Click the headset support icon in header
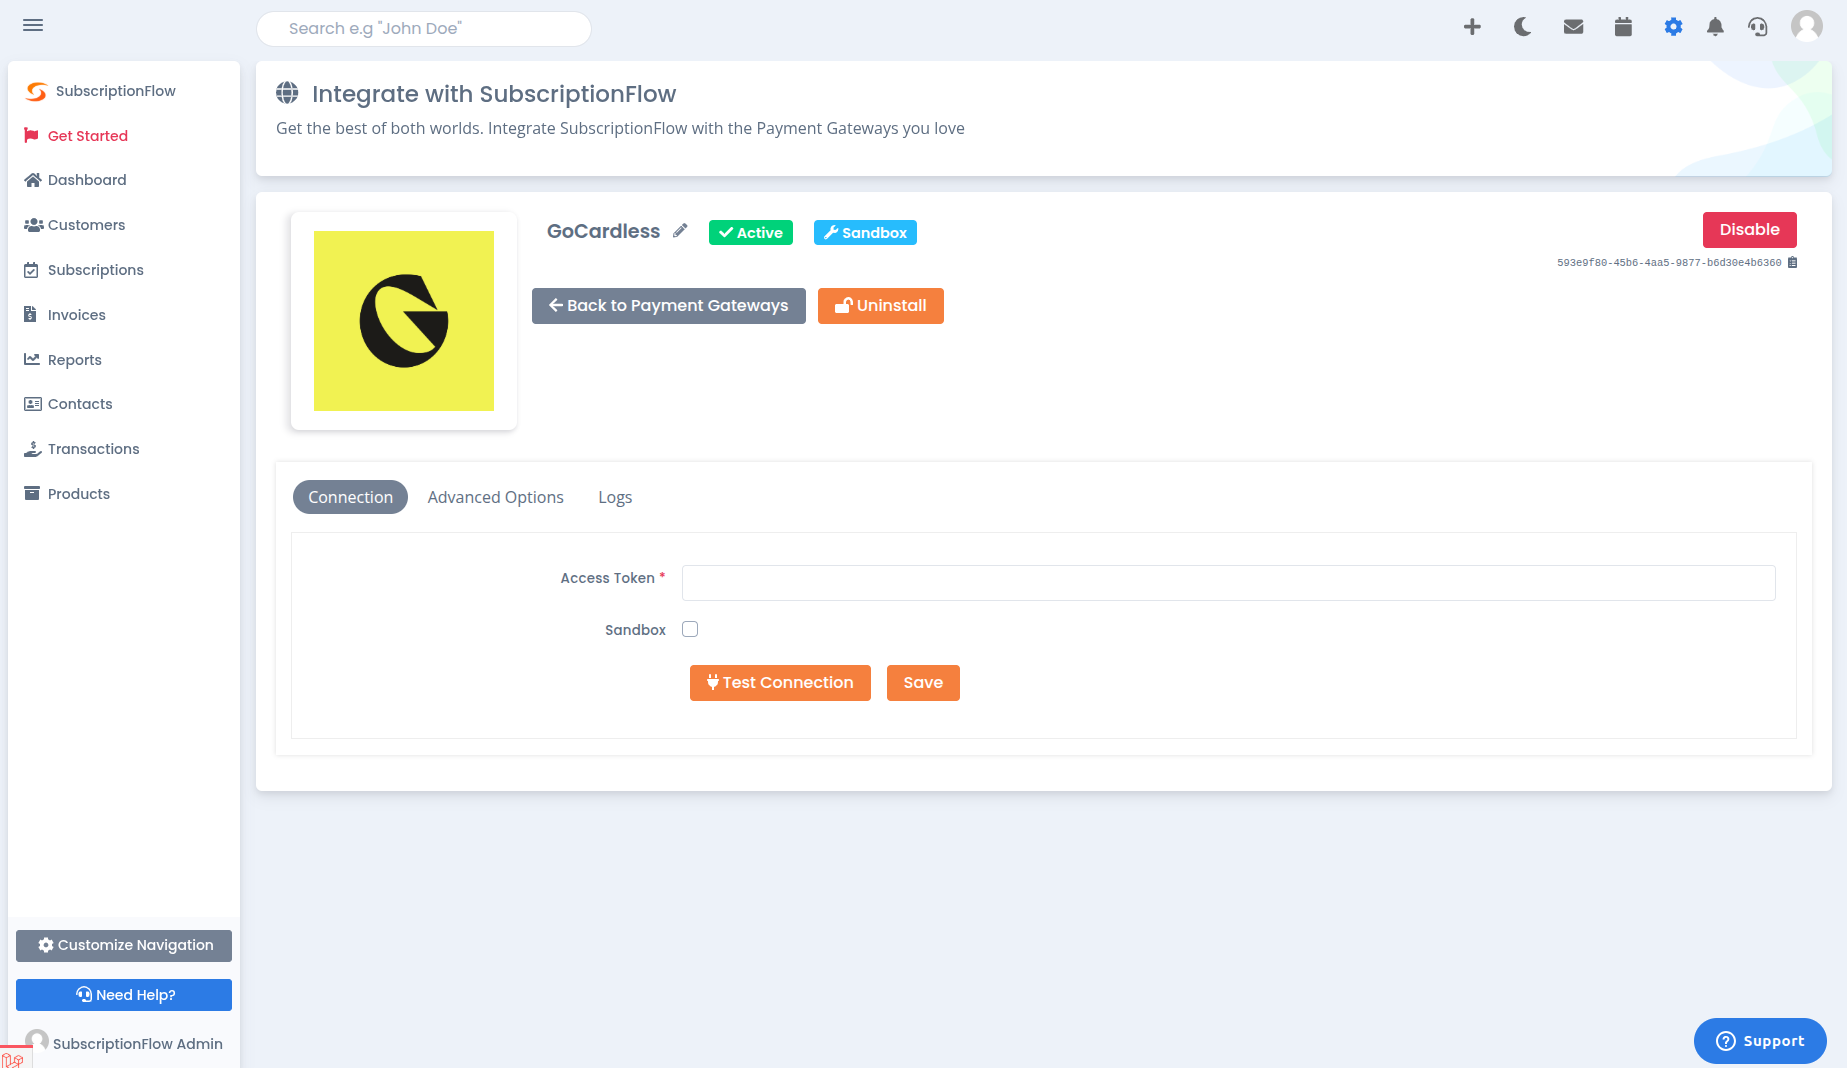 click(x=1757, y=27)
